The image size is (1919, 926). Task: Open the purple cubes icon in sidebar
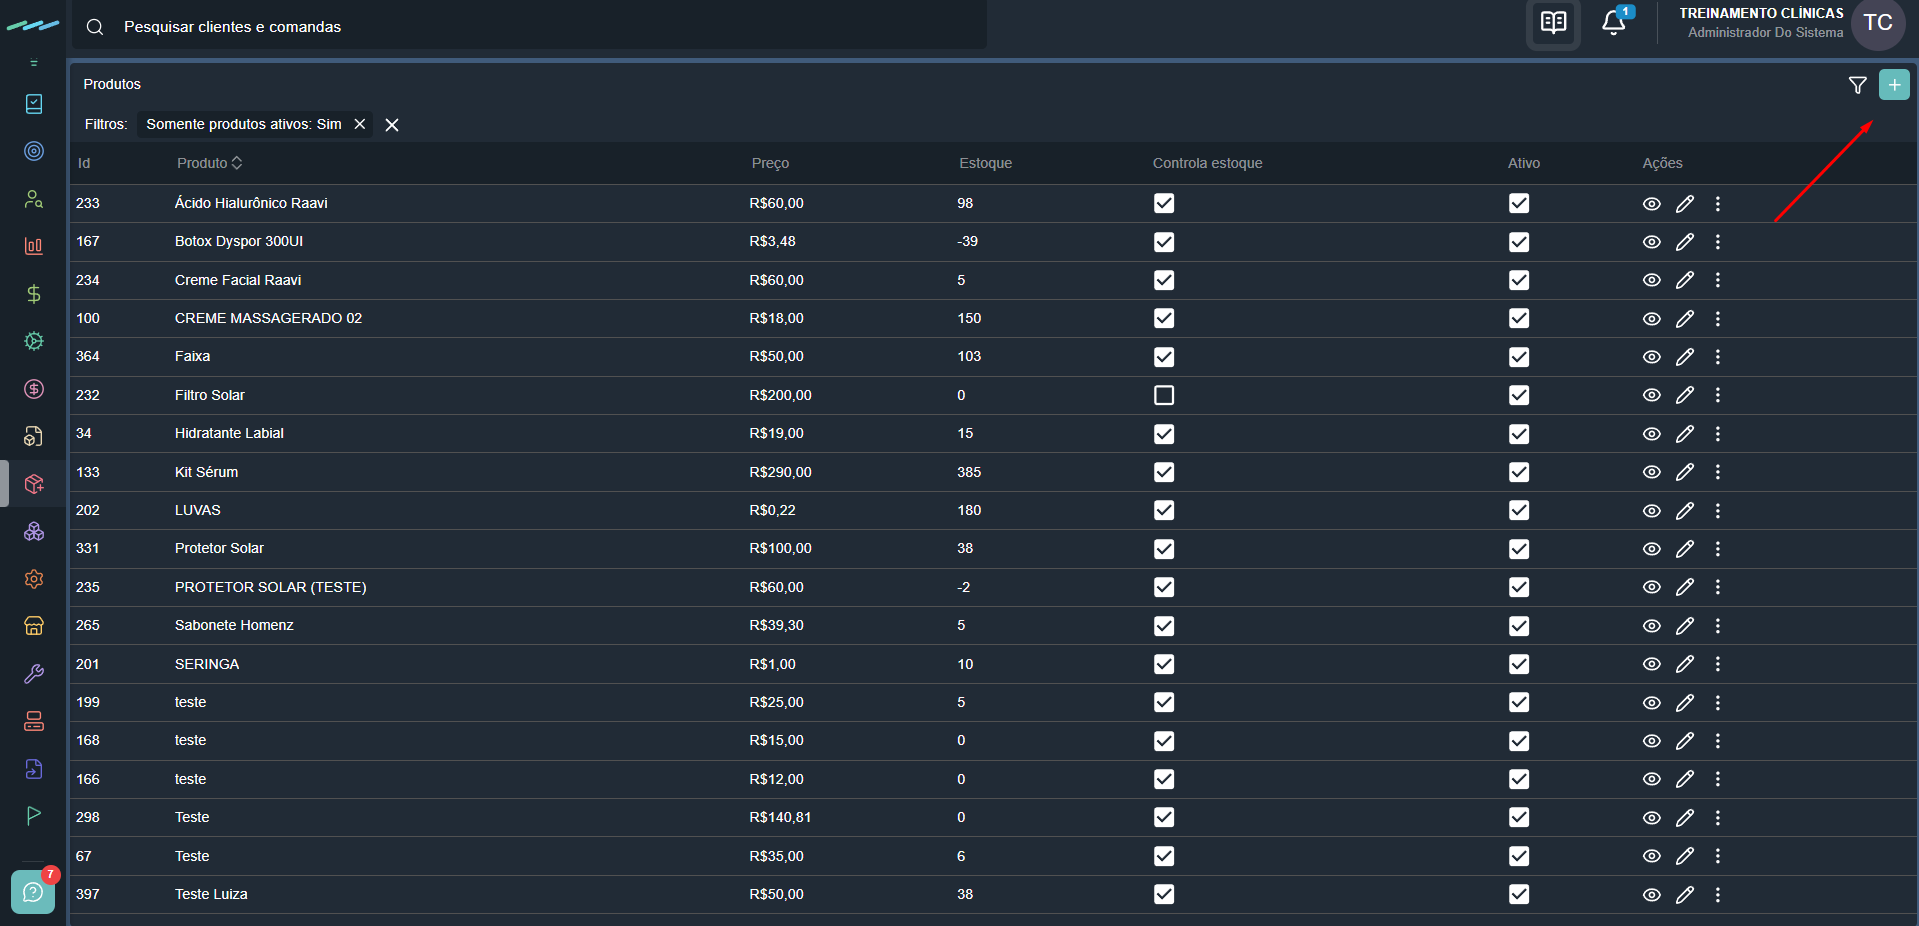(x=34, y=531)
